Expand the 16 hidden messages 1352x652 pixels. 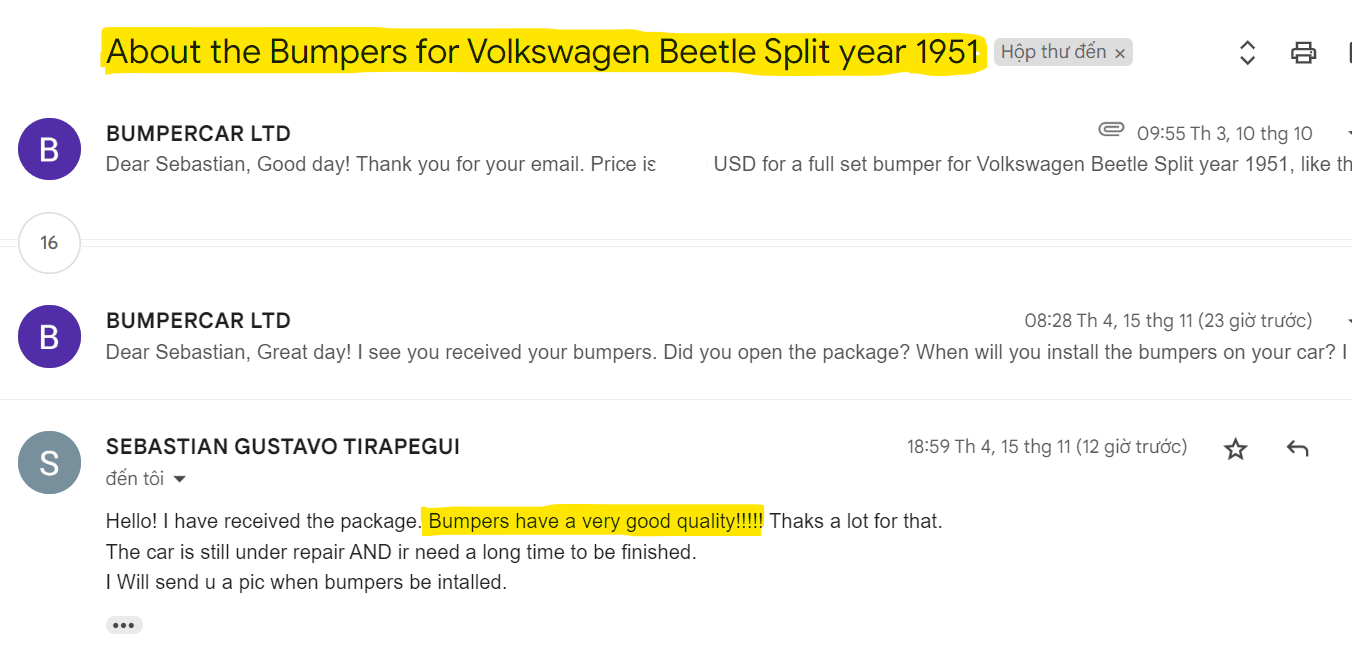click(49, 243)
